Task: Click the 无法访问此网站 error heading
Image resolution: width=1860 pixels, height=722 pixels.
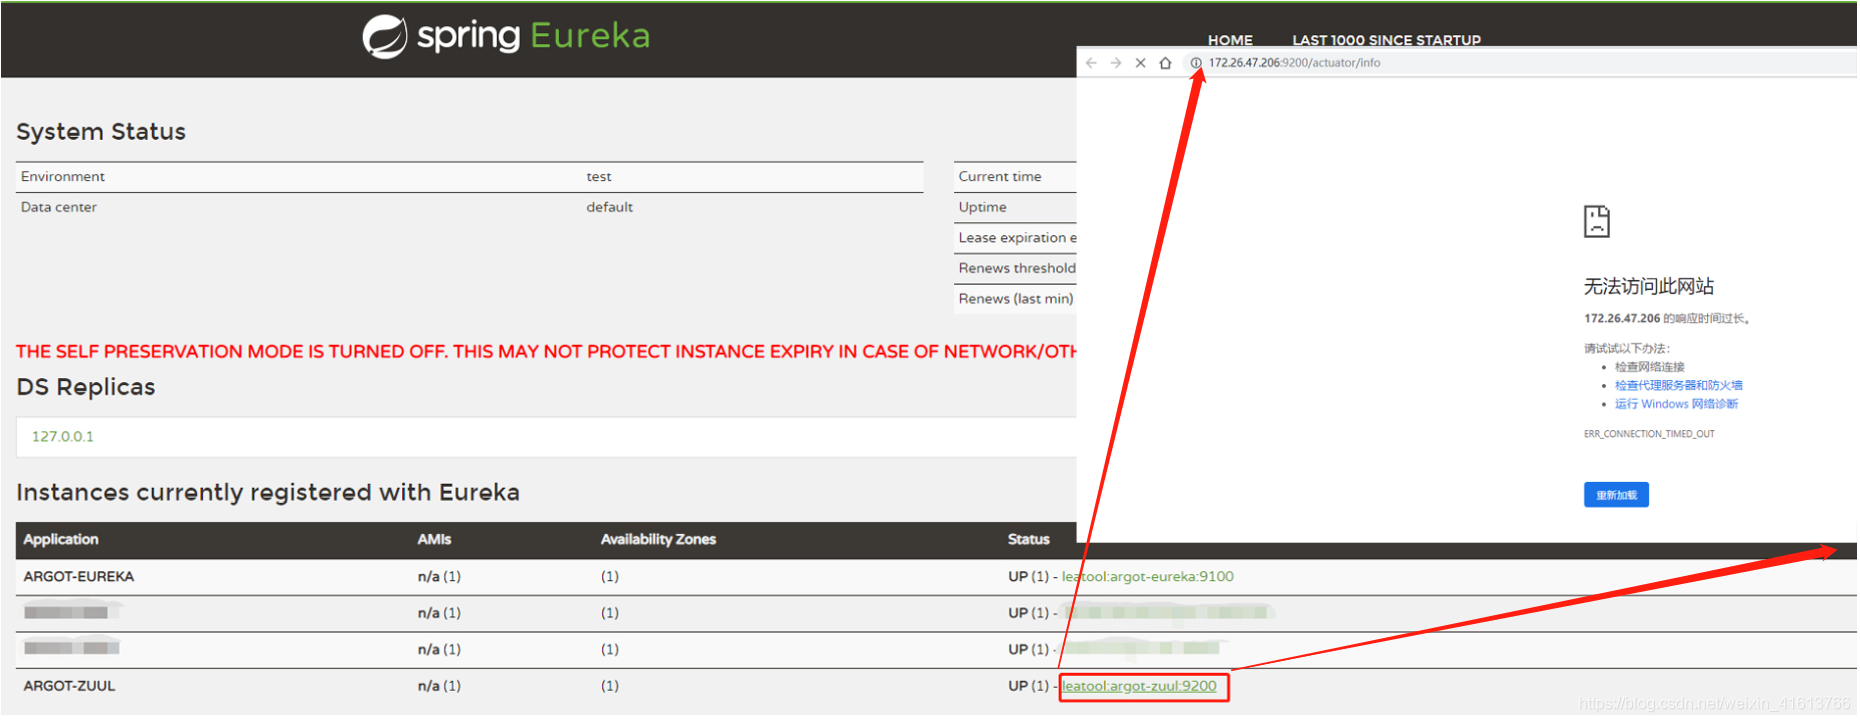Action: pos(1648,287)
